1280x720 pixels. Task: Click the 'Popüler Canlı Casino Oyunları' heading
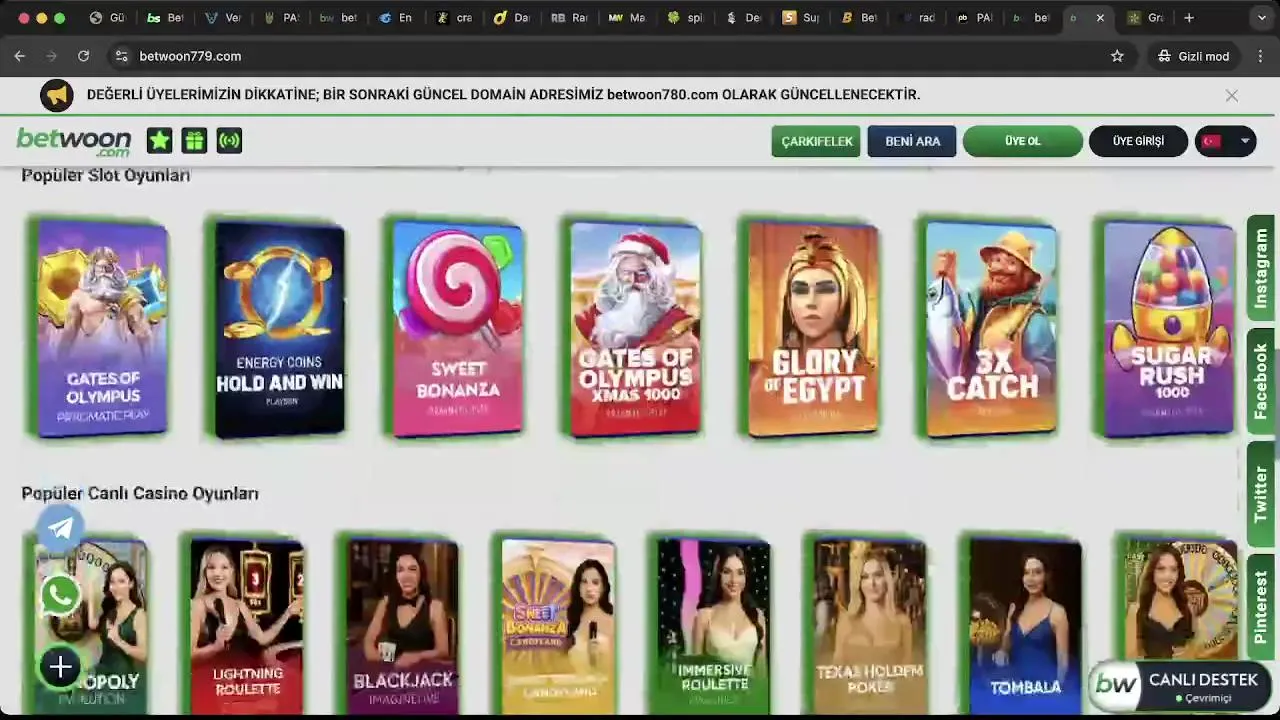pyautogui.click(x=140, y=493)
